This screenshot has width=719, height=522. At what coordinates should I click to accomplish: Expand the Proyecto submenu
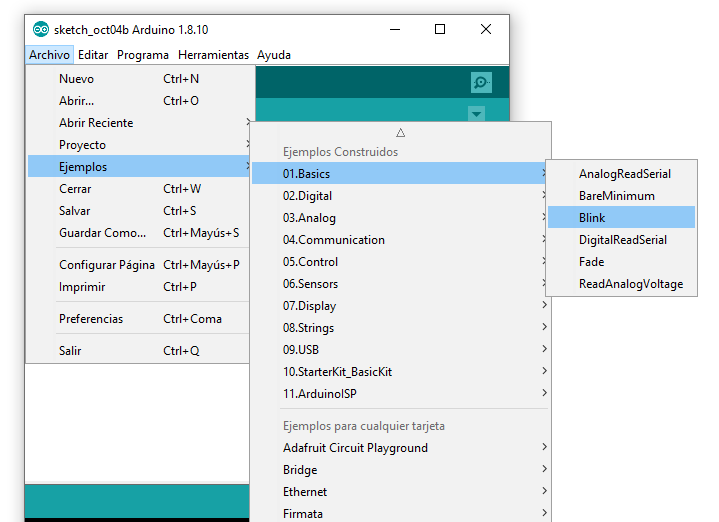138,145
